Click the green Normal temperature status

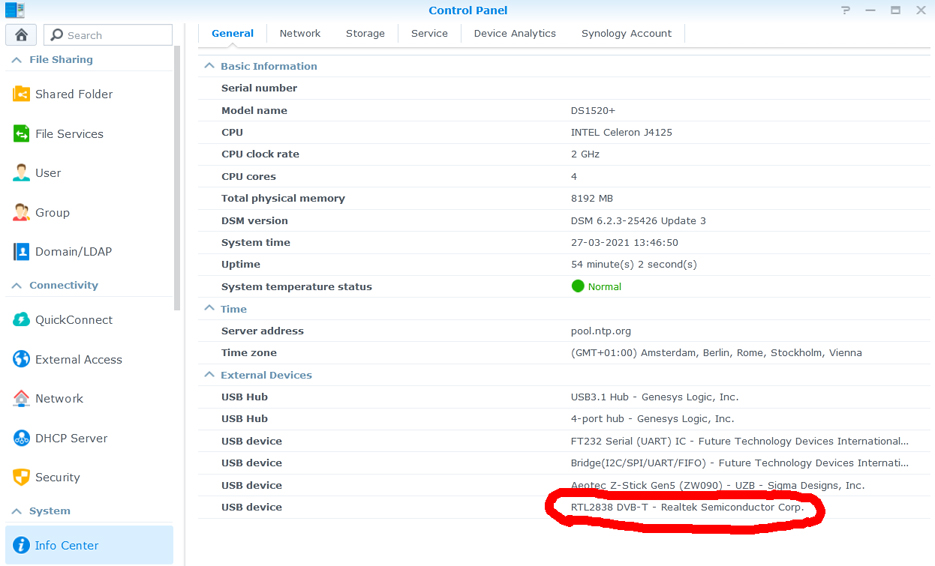(x=596, y=286)
